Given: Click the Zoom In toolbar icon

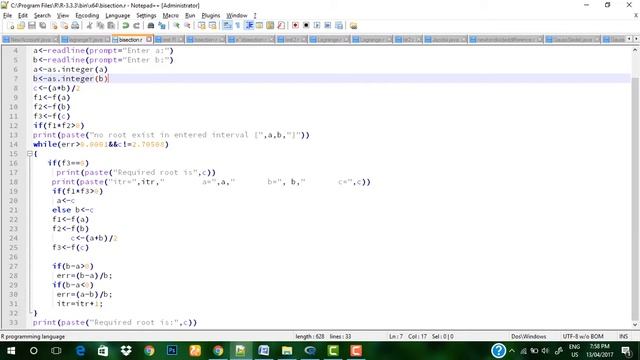Looking at the screenshot, I should pyautogui.click(x=176, y=26).
